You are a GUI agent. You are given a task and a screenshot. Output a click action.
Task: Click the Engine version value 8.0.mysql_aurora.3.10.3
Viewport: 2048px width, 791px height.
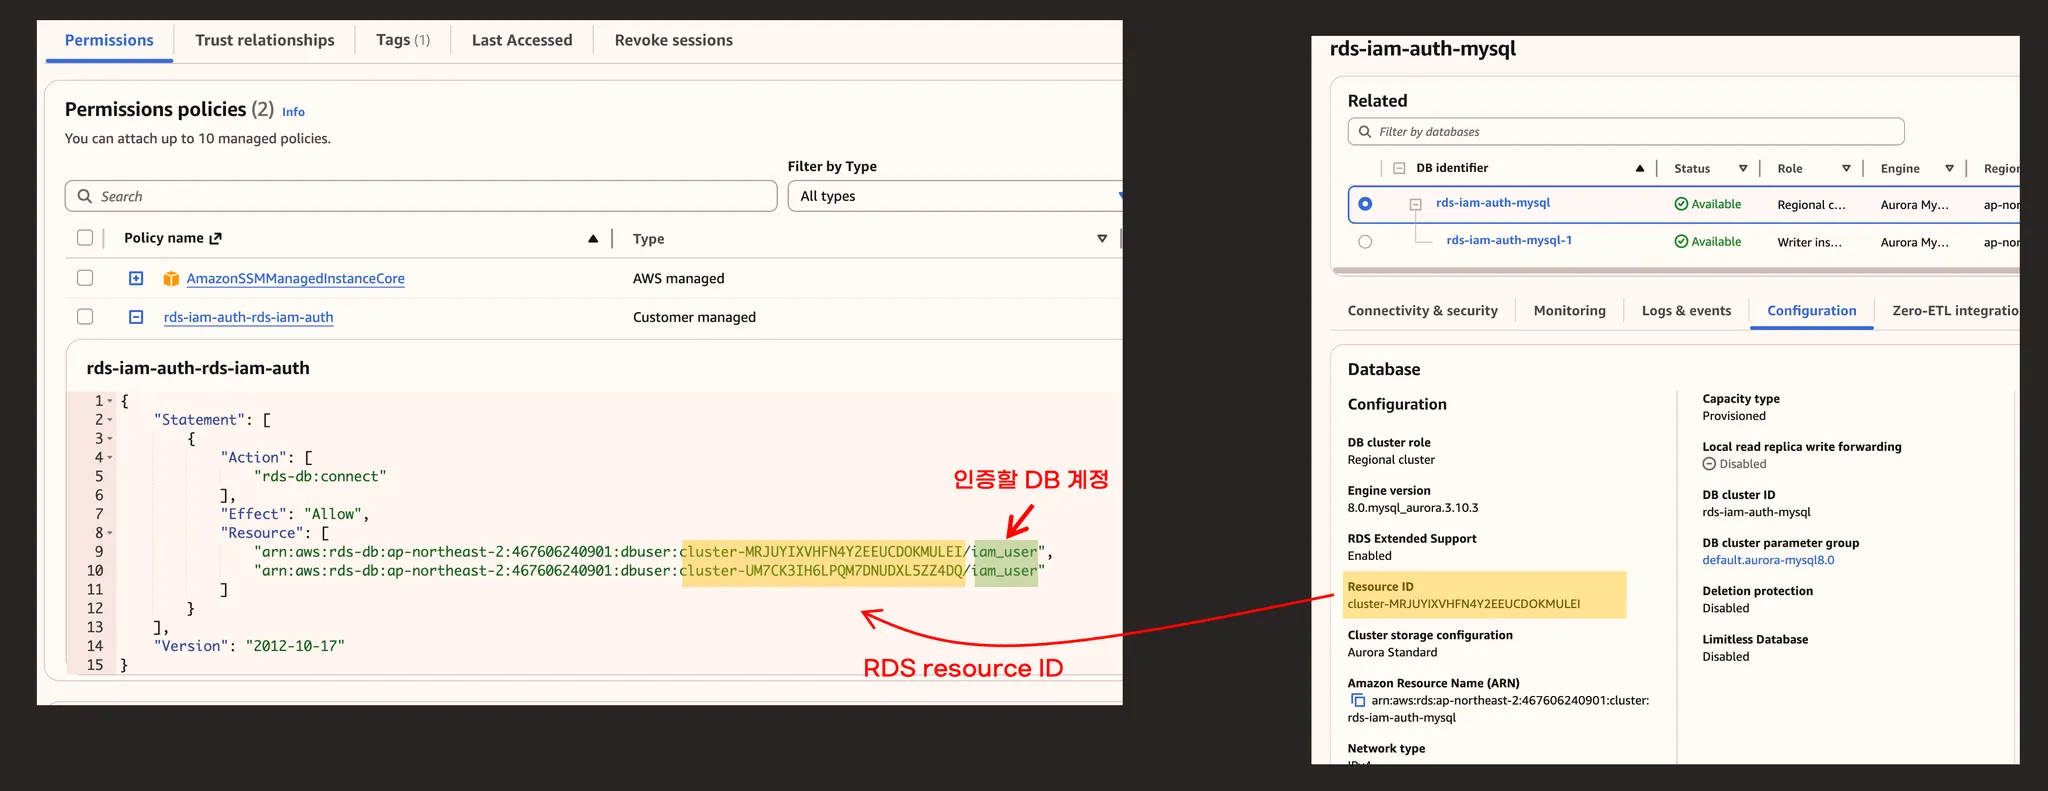point(1413,508)
